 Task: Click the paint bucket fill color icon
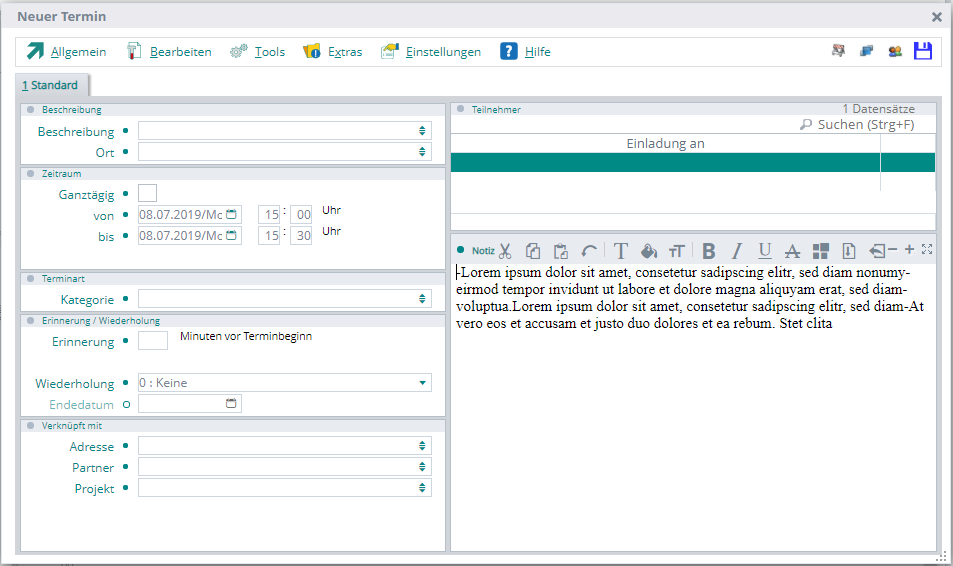coord(648,251)
